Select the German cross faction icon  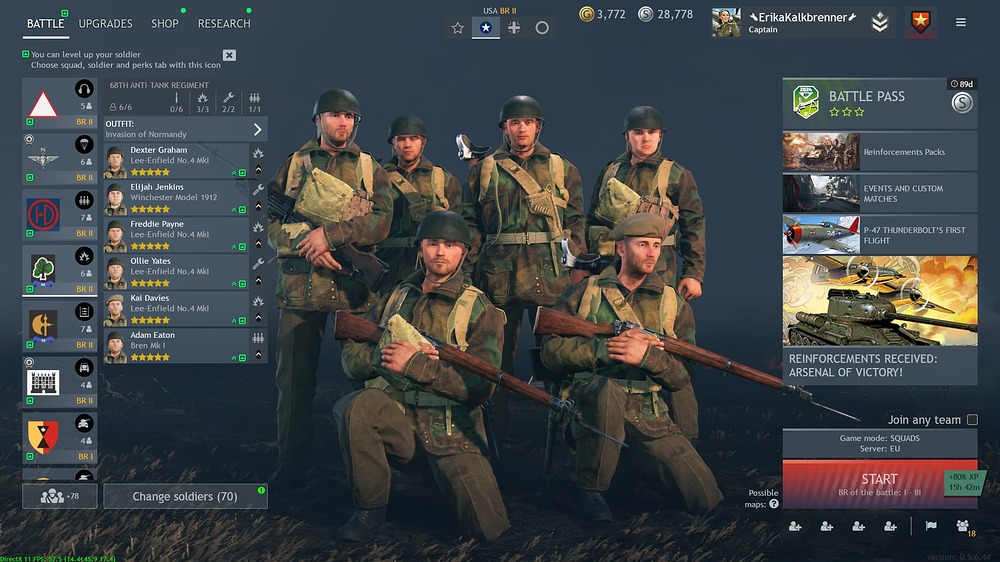(x=514, y=27)
